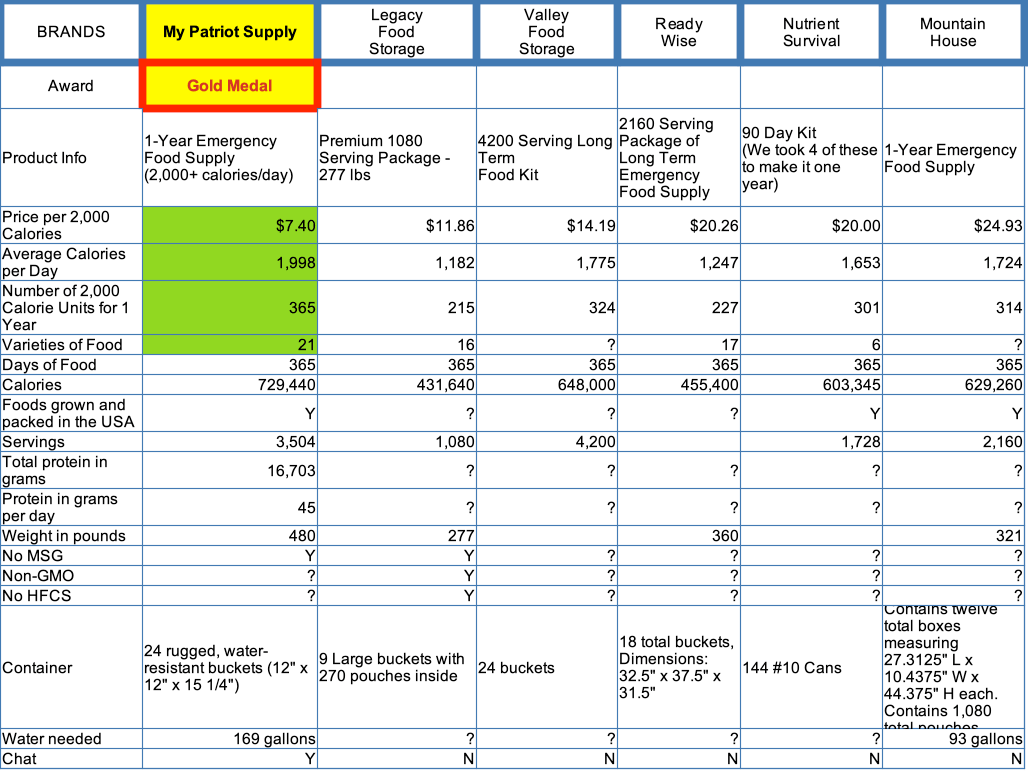Image resolution: width=1028 pixels, height=778 pixels.
Task: Select the '144 #10 Cans' container cell
Action: tap(812, 667)
